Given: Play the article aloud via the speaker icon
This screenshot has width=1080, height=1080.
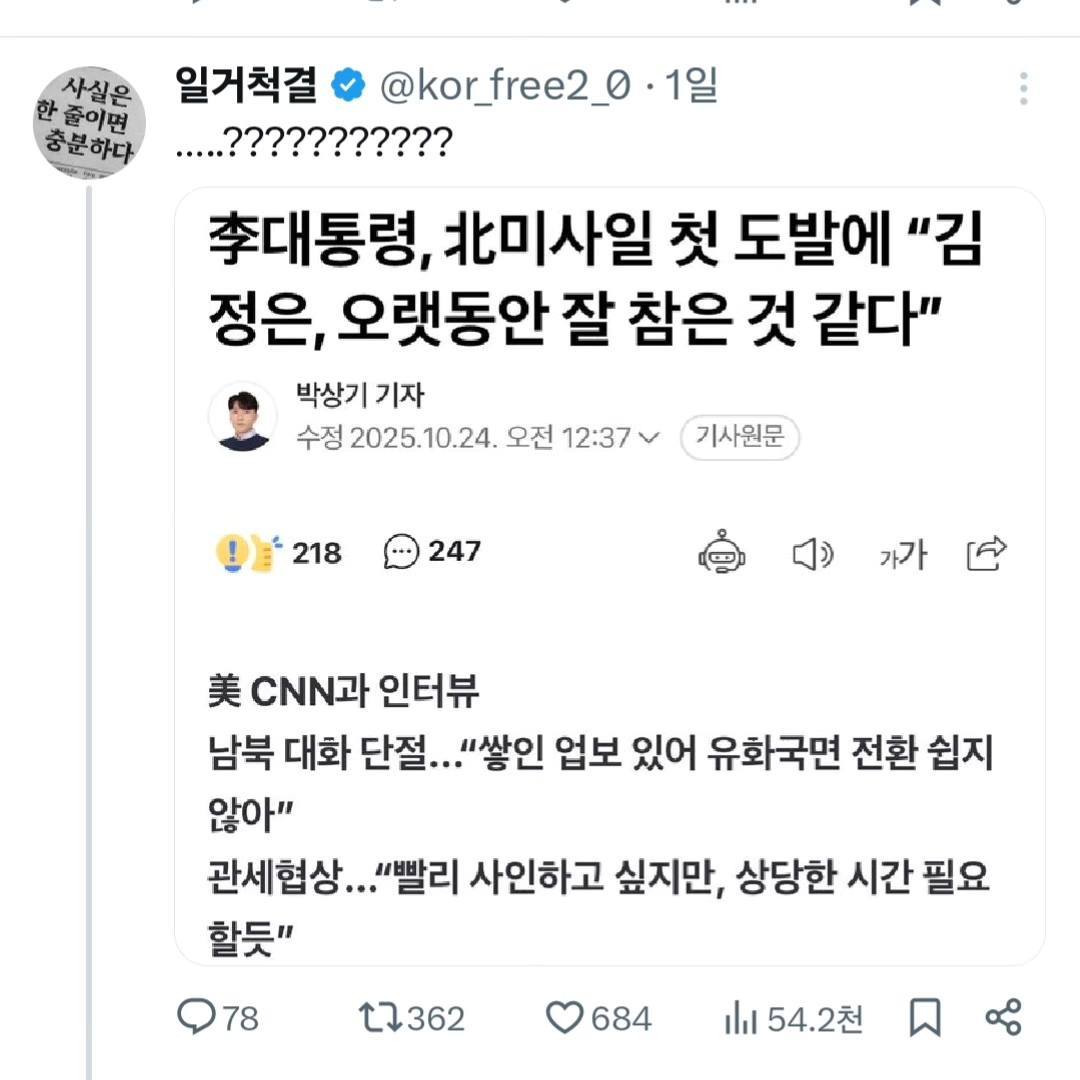Looking at the screenshot, I should point(813,553).
